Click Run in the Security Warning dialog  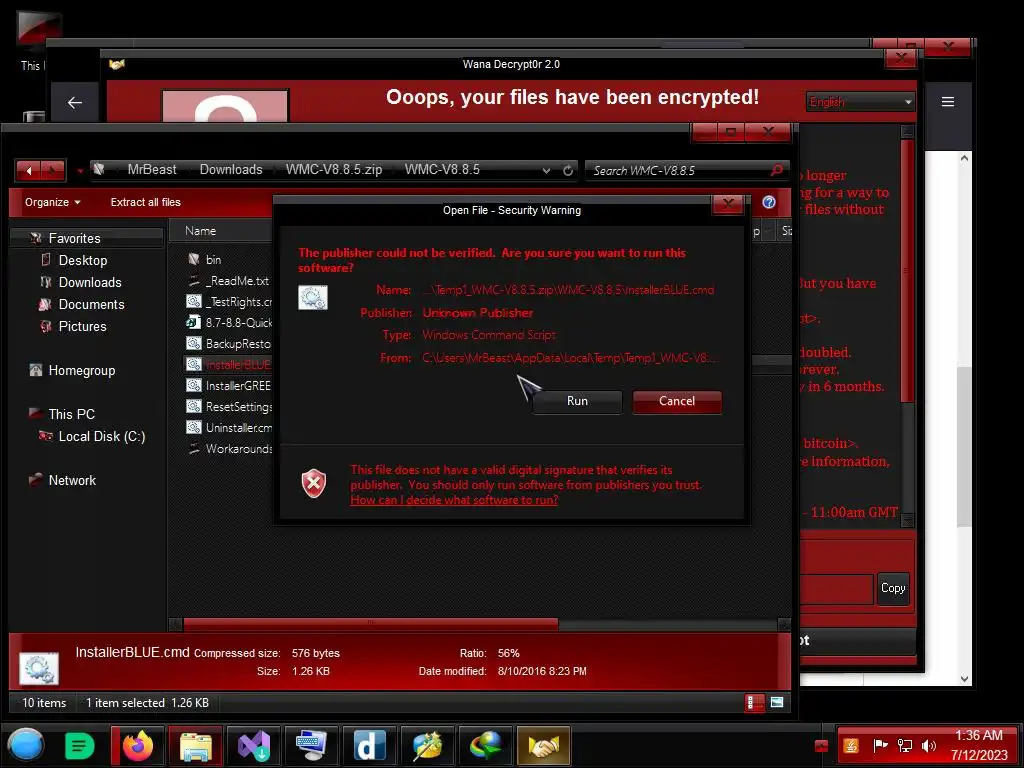pyautogui.click(x=577, y=401)
